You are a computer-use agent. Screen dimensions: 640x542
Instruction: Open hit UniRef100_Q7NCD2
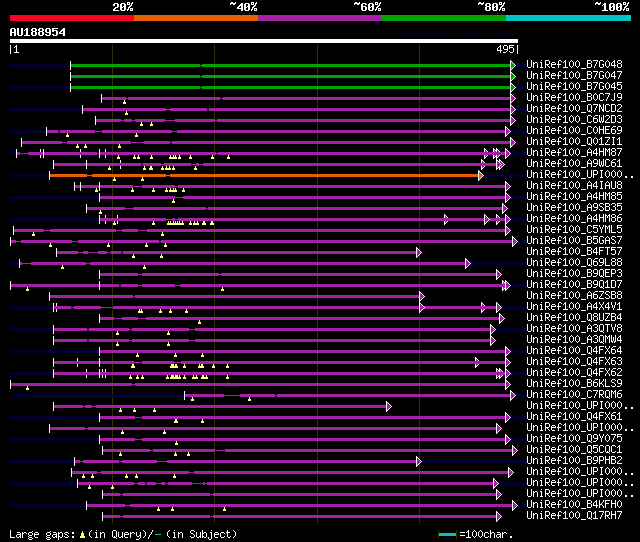pos(574,108)
